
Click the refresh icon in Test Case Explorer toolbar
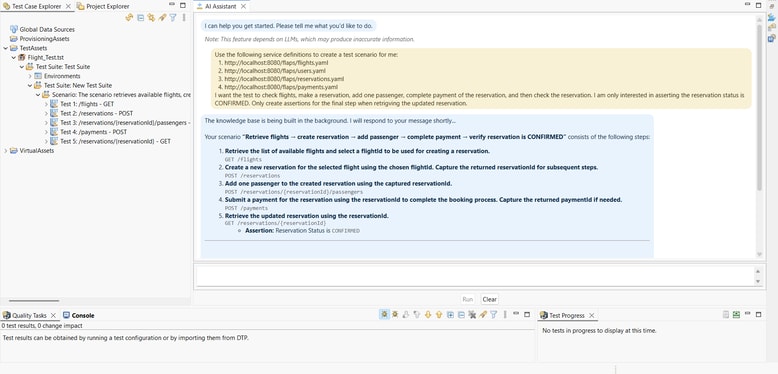click(x=129, y=18)
